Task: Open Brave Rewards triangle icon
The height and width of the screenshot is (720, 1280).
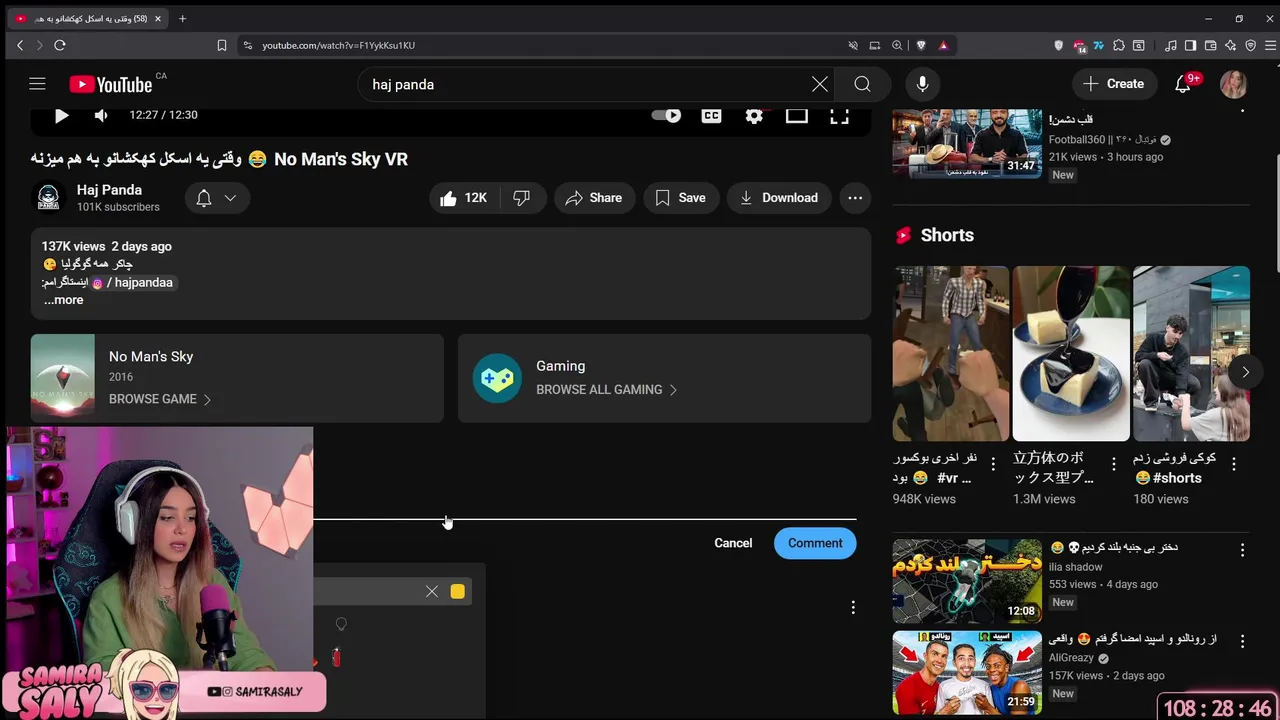Action: pos(942,45)
